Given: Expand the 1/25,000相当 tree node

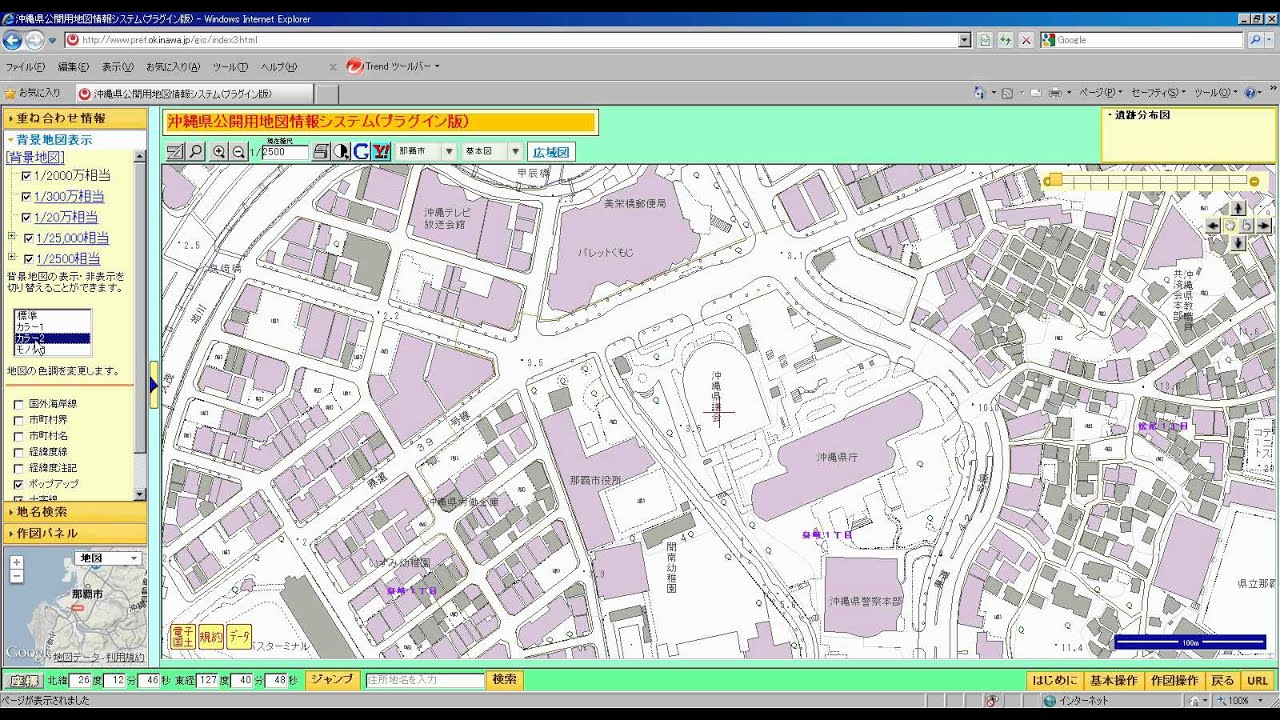Looking at the screenshot, I should point(12,237).
